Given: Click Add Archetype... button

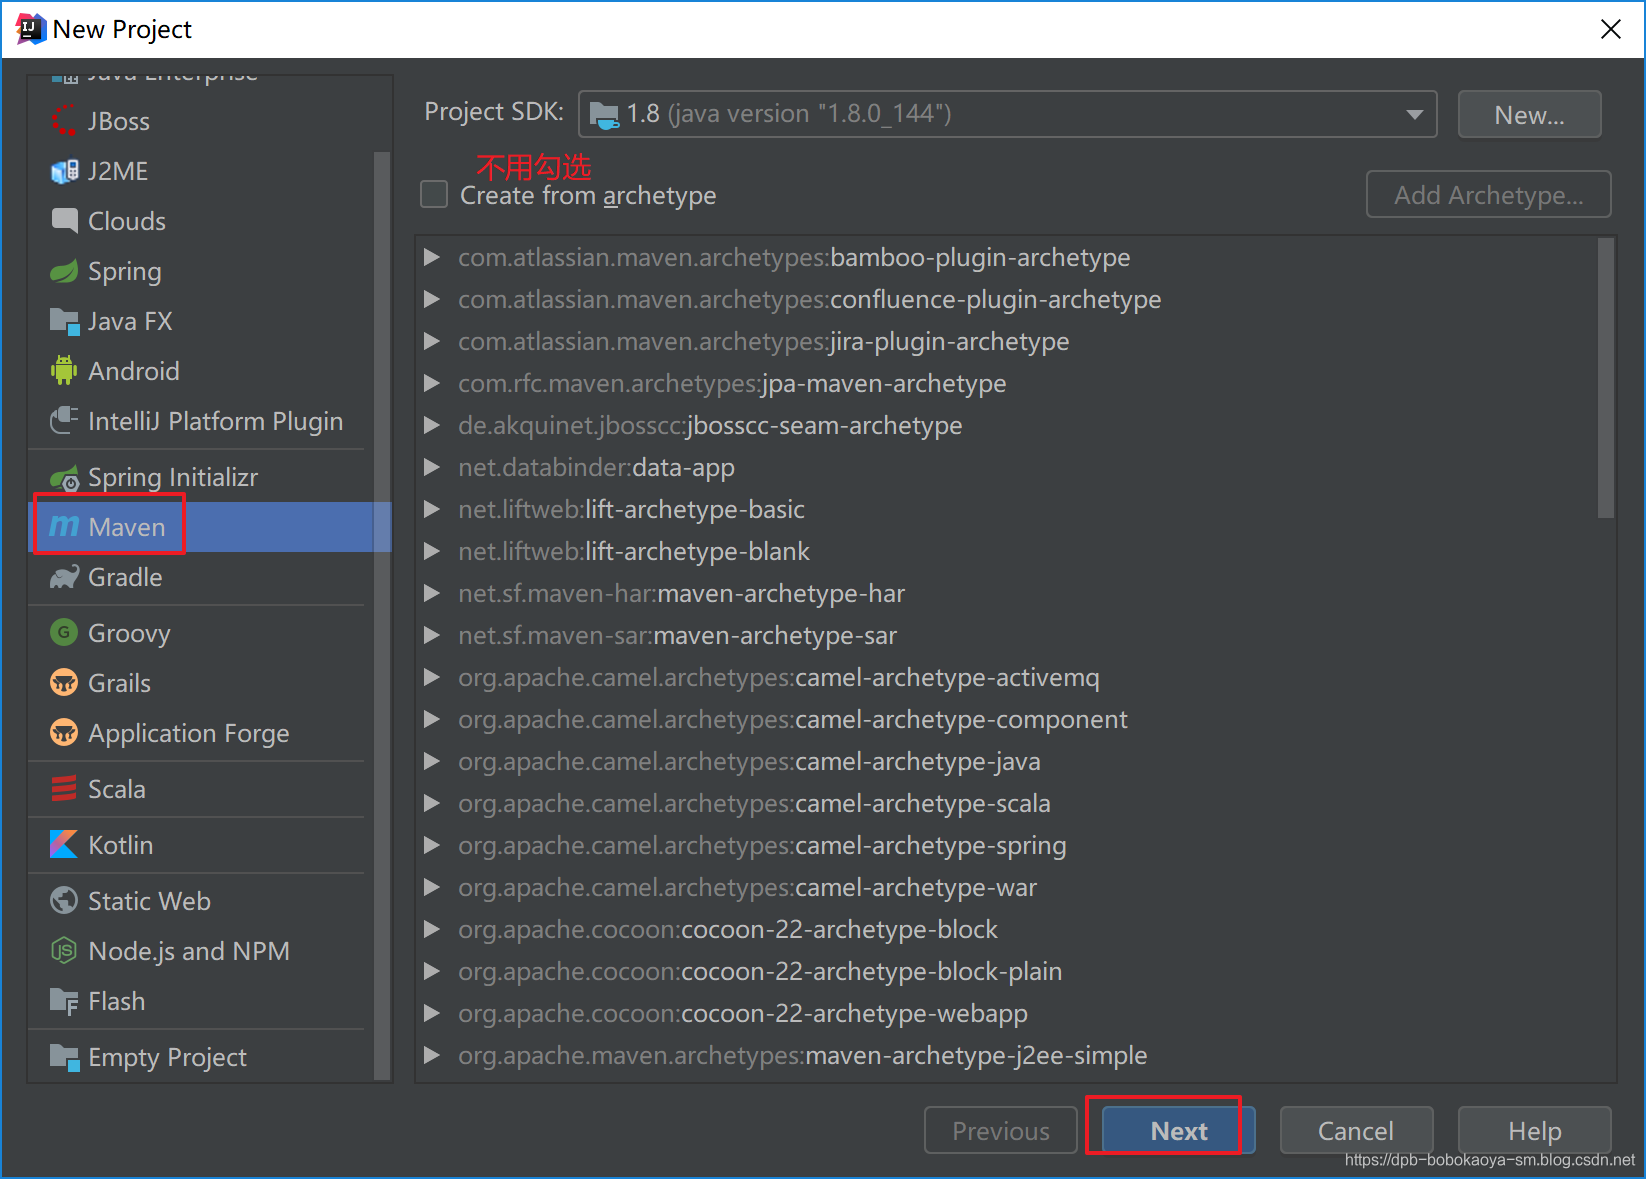Looking at the screenshot, I should (x=1488, y=194).
